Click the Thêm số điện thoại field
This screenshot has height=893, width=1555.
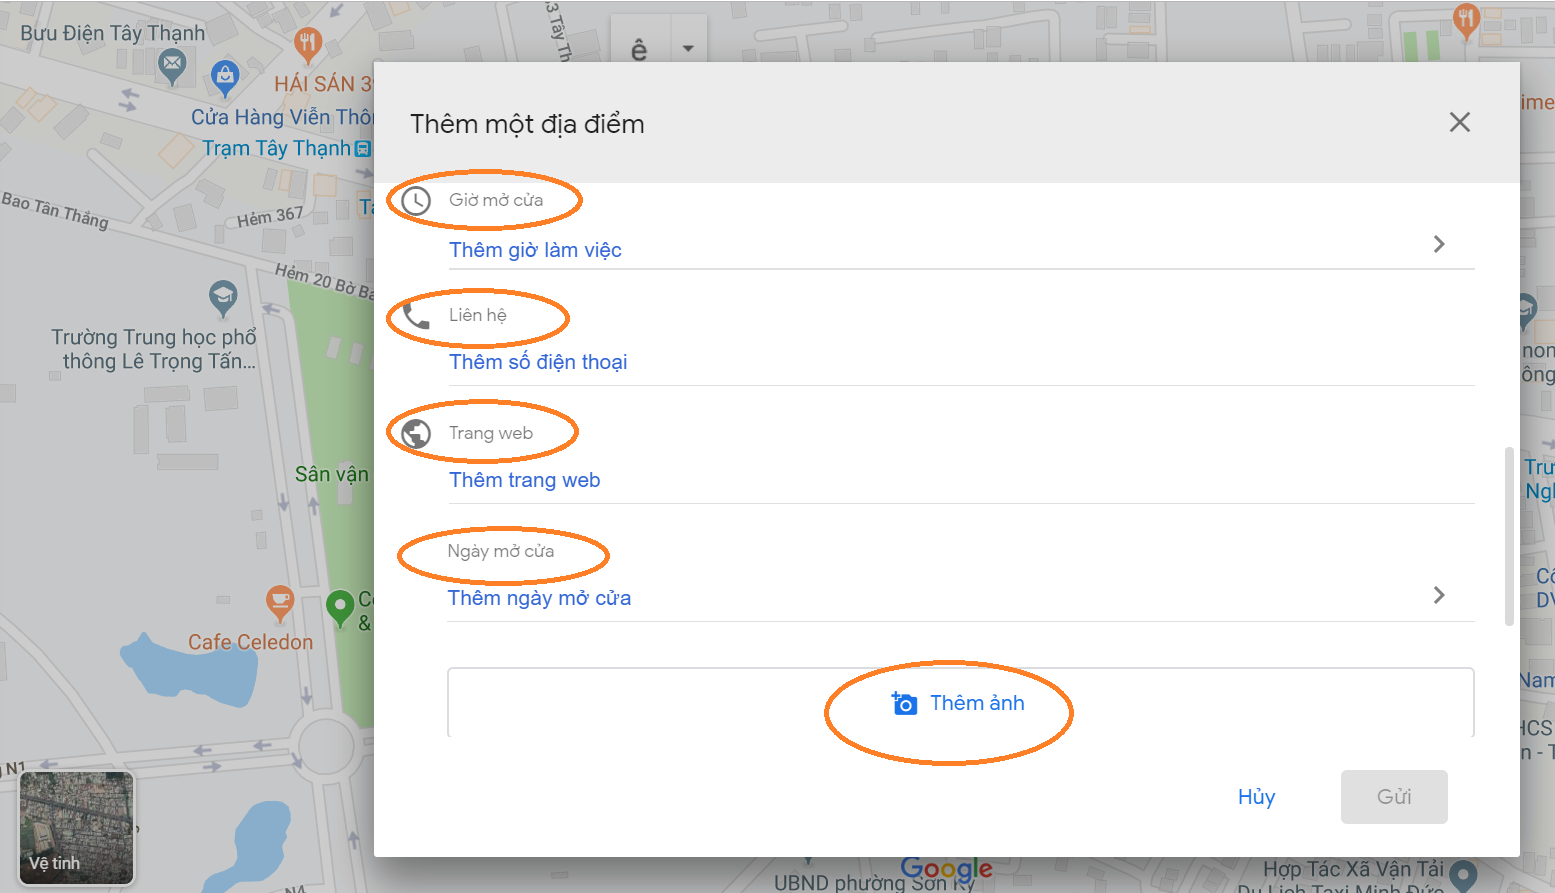coord(538,362)
